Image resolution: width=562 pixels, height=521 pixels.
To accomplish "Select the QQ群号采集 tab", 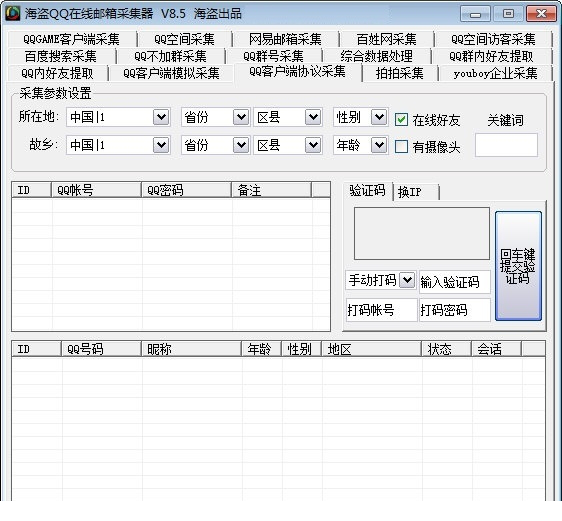I will click(x=273, y=56).
